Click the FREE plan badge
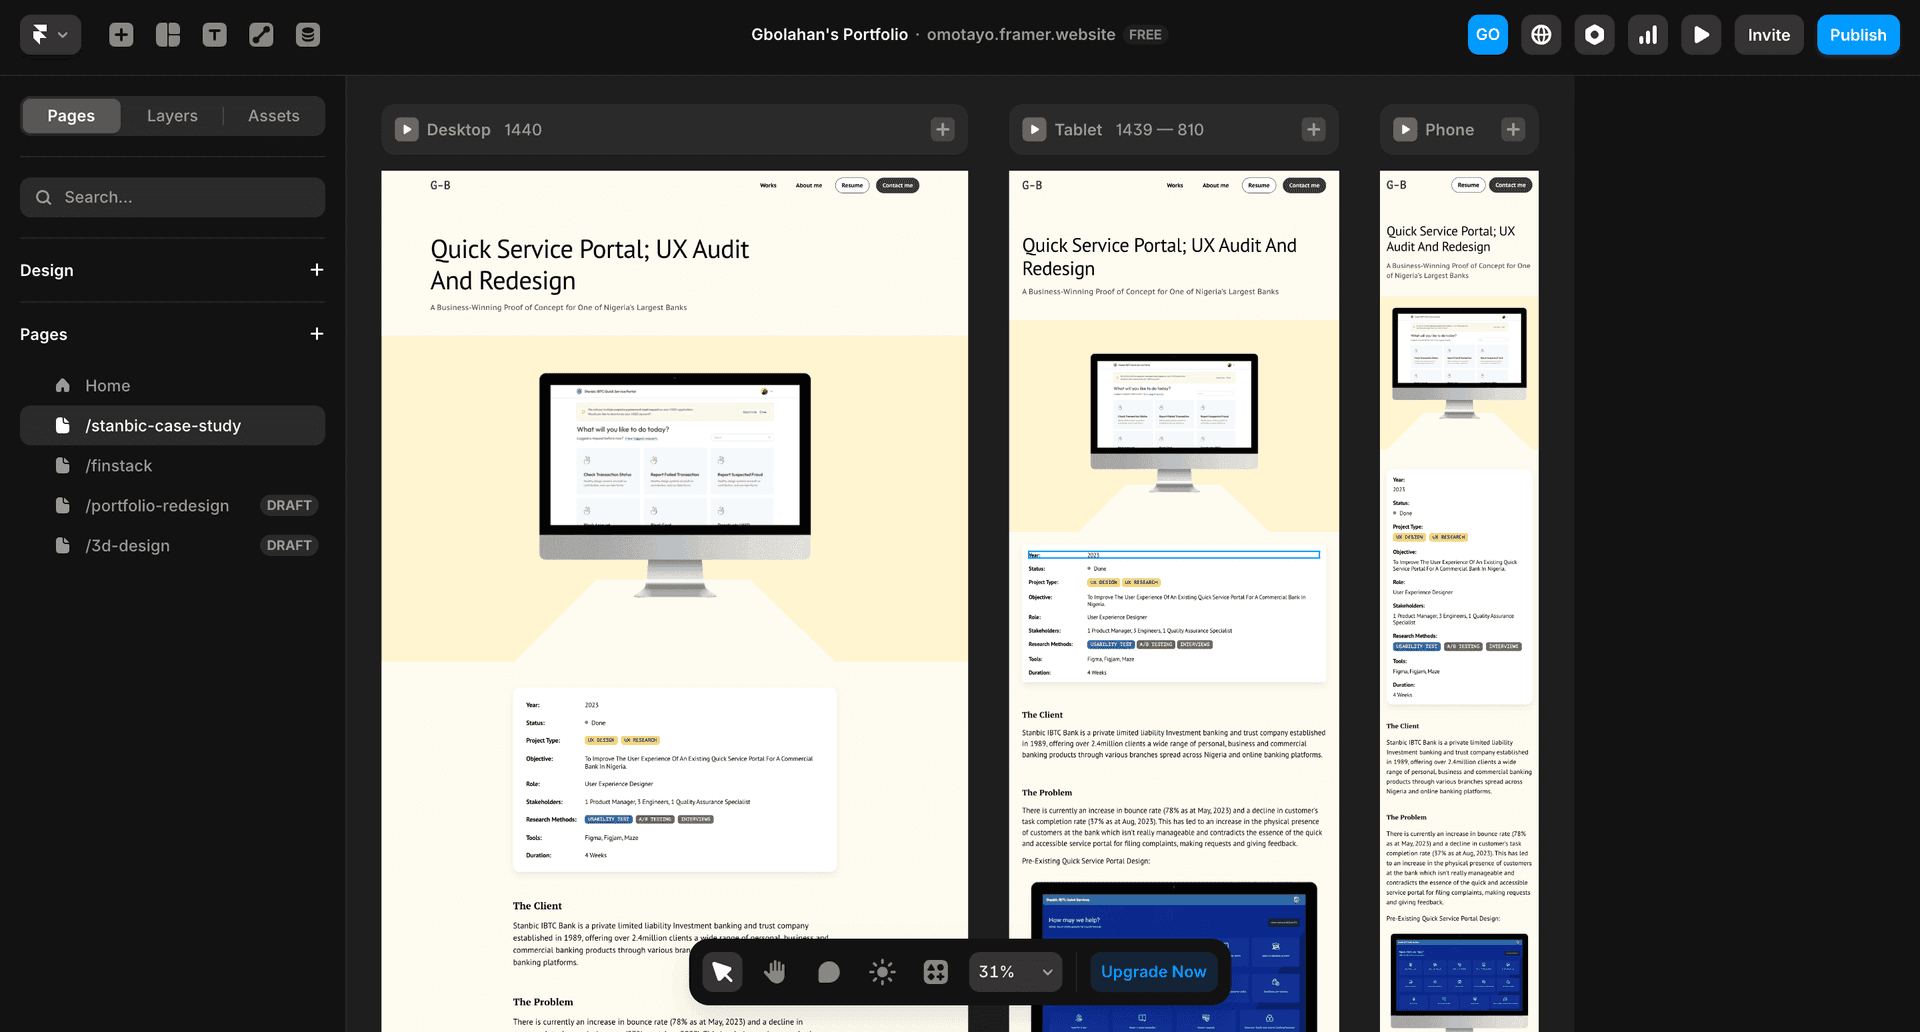1920x1032 pixels. click(1145, 35)
